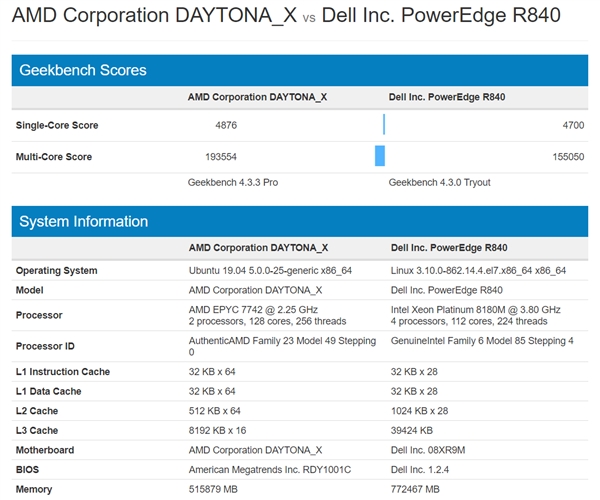600x500 pixels.
Task: Click the Dell single-core value 4700
Action: (x=573, y=125)
